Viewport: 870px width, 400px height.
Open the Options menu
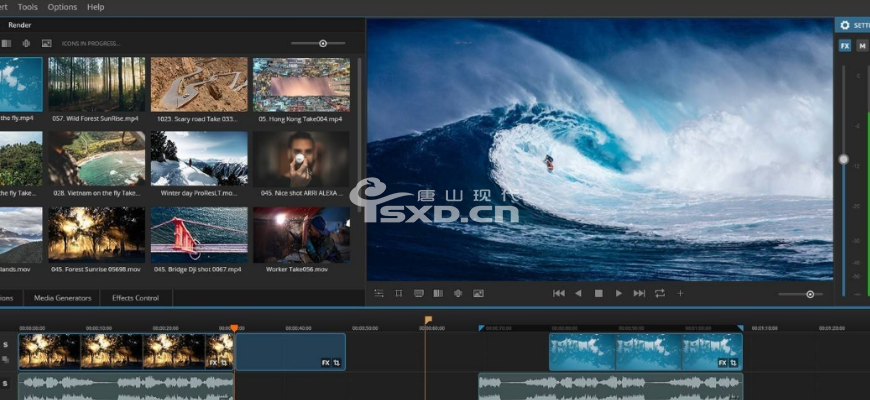[x=62, y=7]
